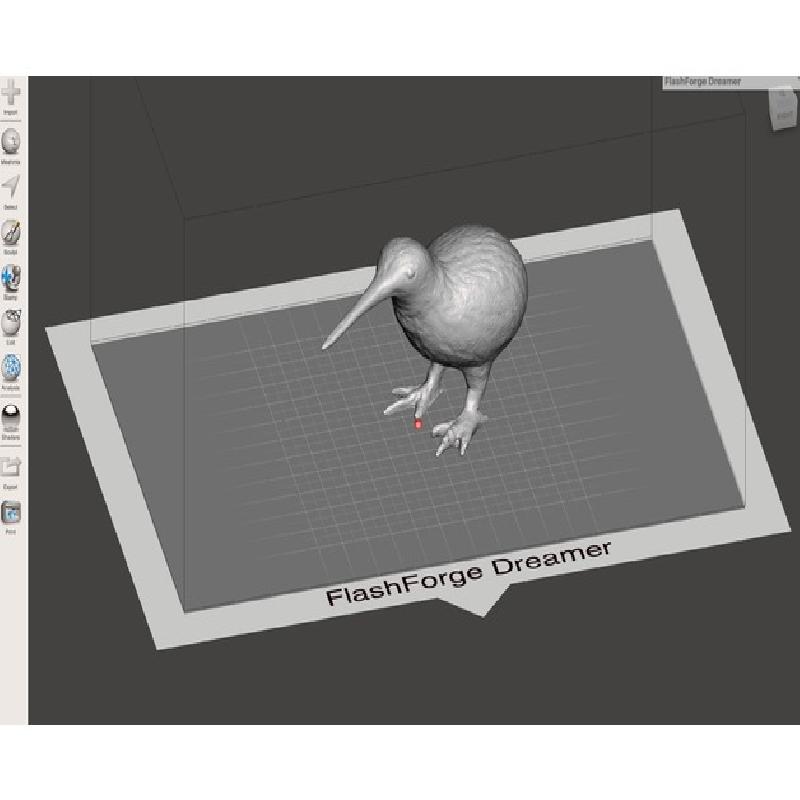Open the Edit tools menu
Image resolution: width=800 pixels, height=800 pixels.
tap(11, 327)
